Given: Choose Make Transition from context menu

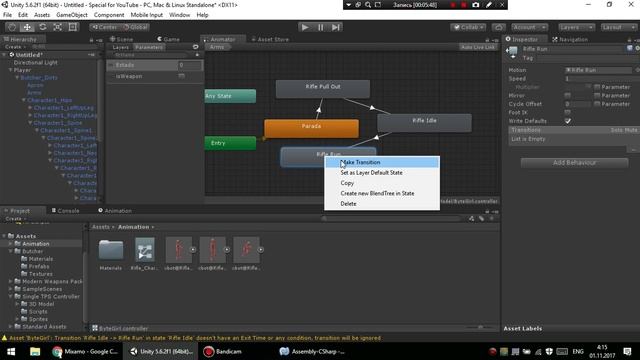Looking at the screenshot, I should click(x=382, y=162).
